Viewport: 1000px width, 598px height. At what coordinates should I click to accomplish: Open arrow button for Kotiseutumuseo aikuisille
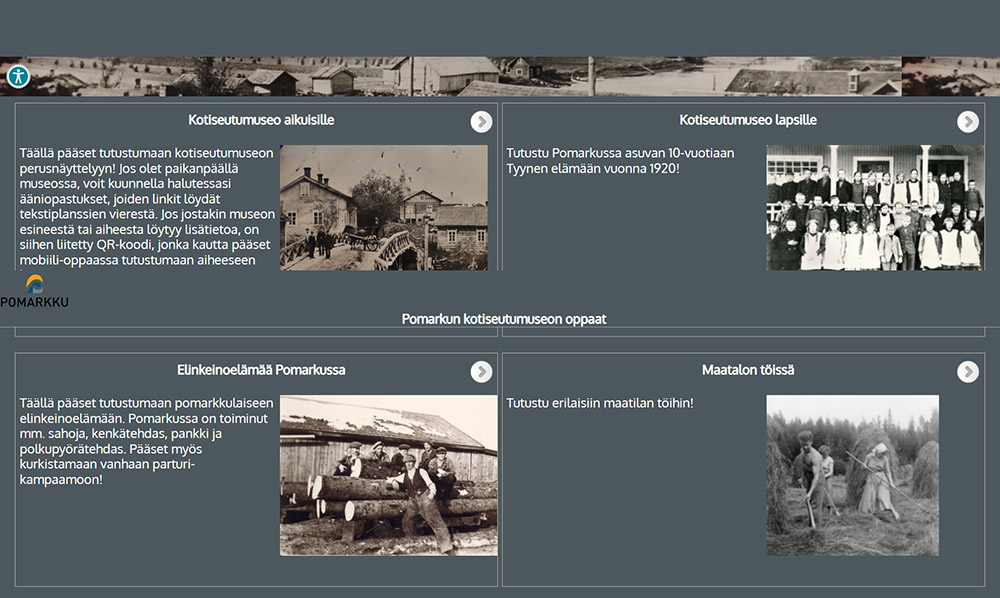(481, 121)
